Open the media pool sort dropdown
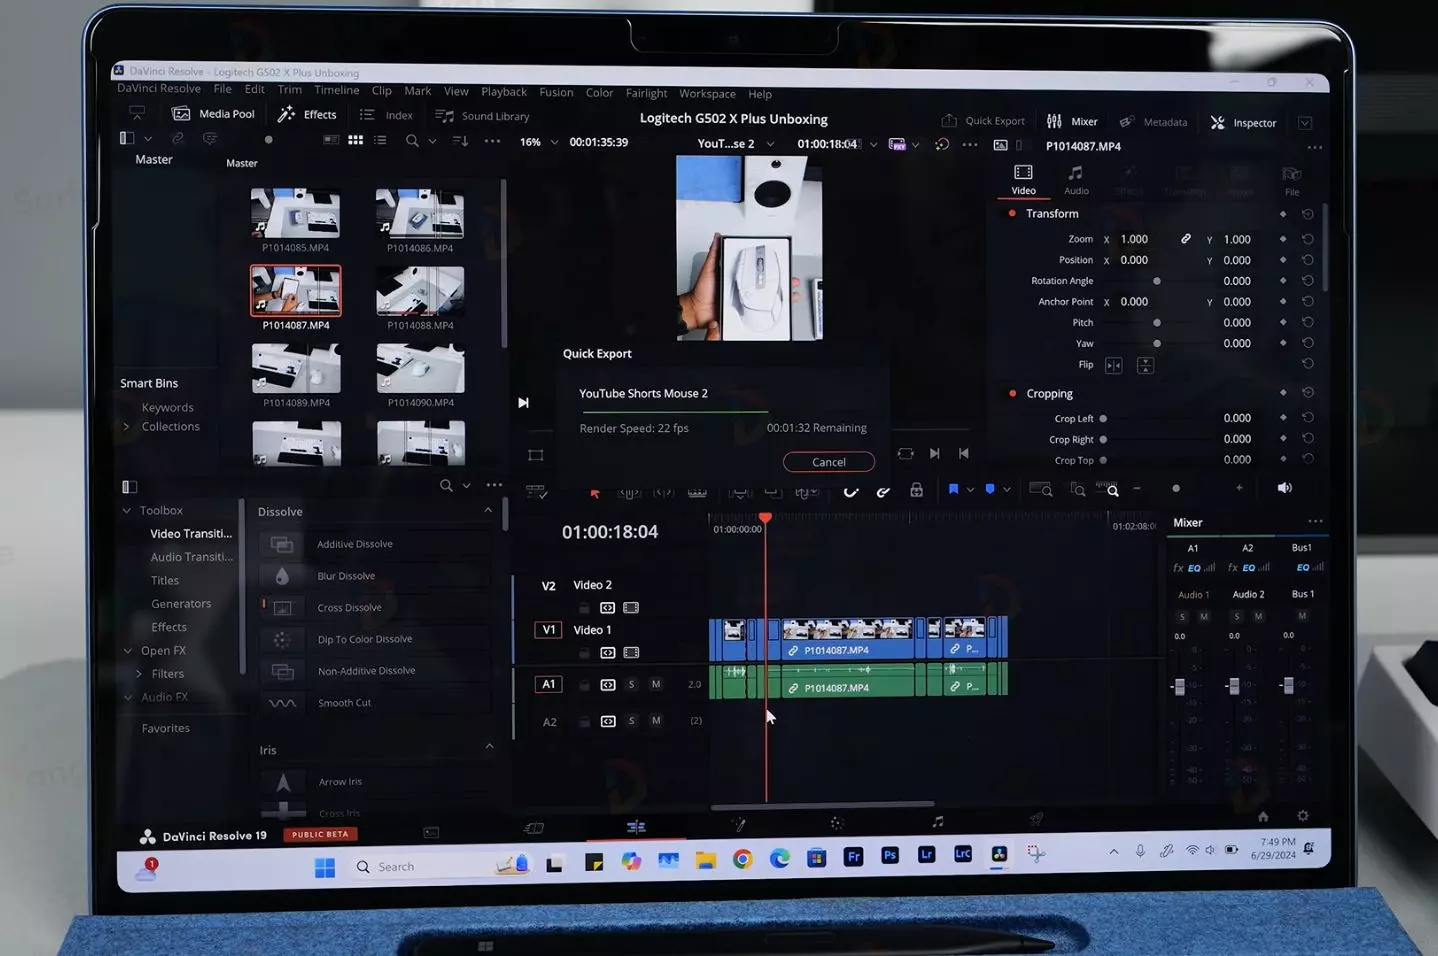1438x956 pixels. [461, 141]
